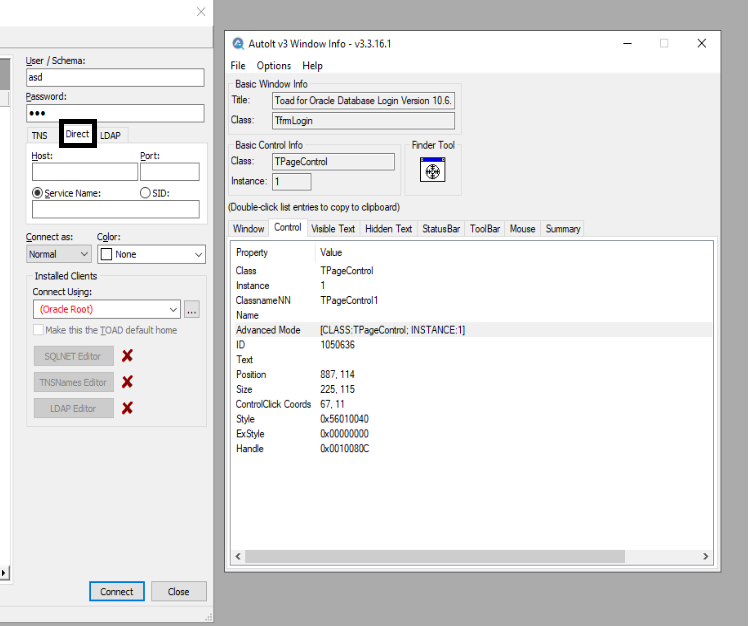Click the User / Schema input field
This screenshot has height=626, width=749.
click(115, 77)
